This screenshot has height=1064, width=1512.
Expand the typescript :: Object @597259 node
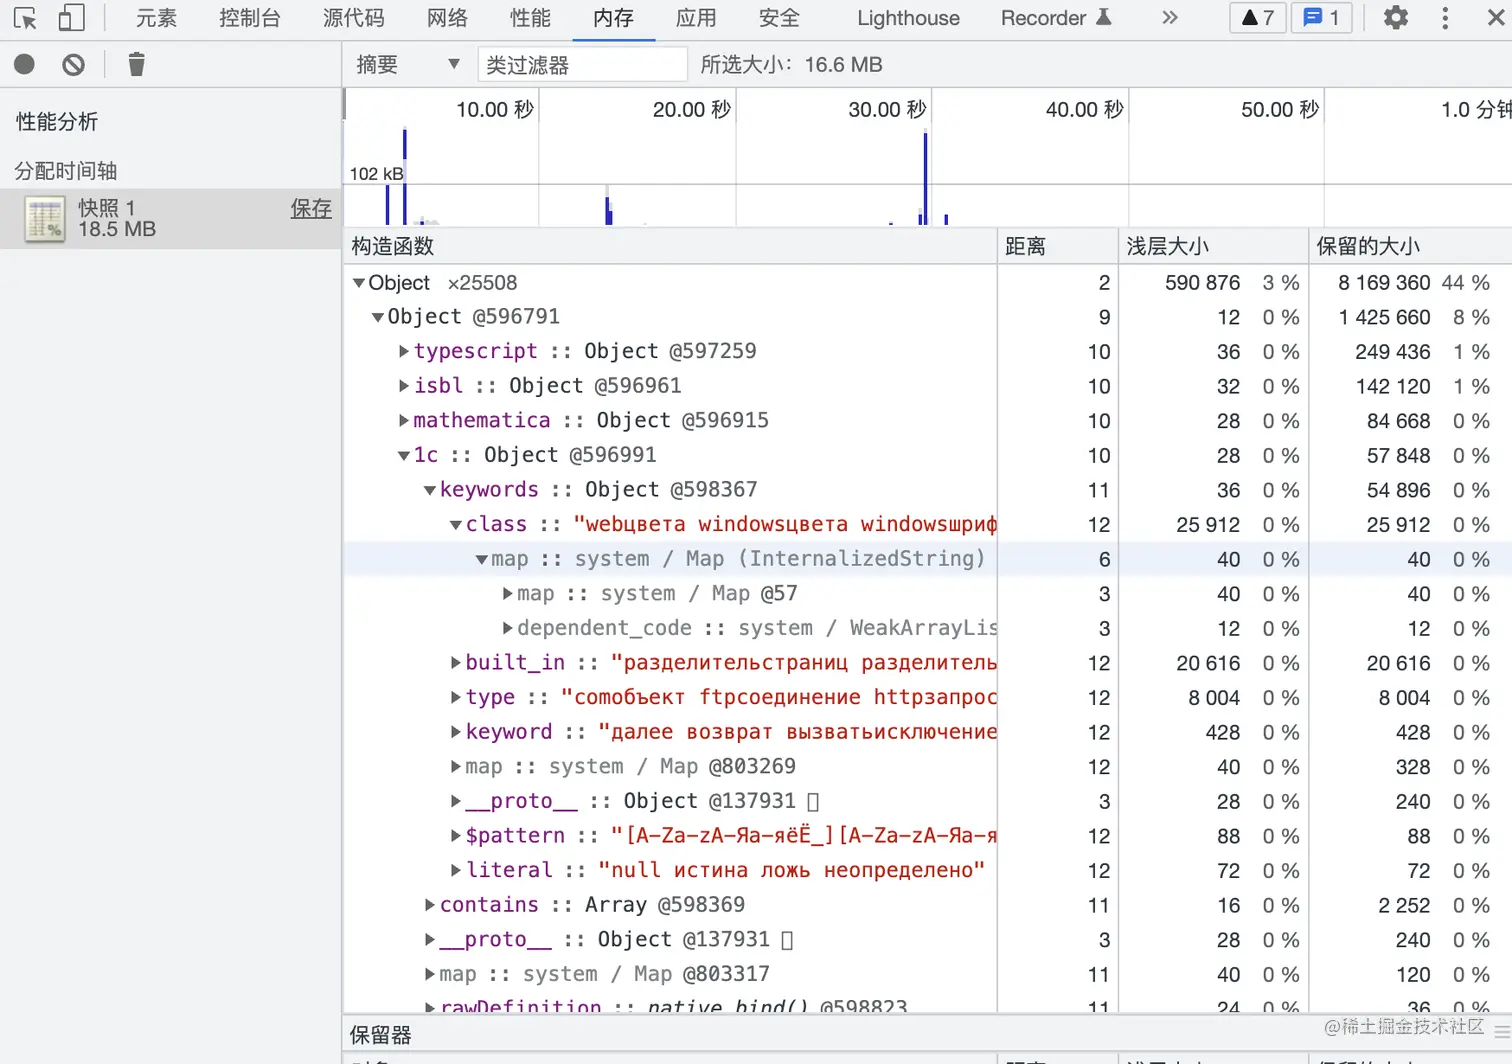404,352
